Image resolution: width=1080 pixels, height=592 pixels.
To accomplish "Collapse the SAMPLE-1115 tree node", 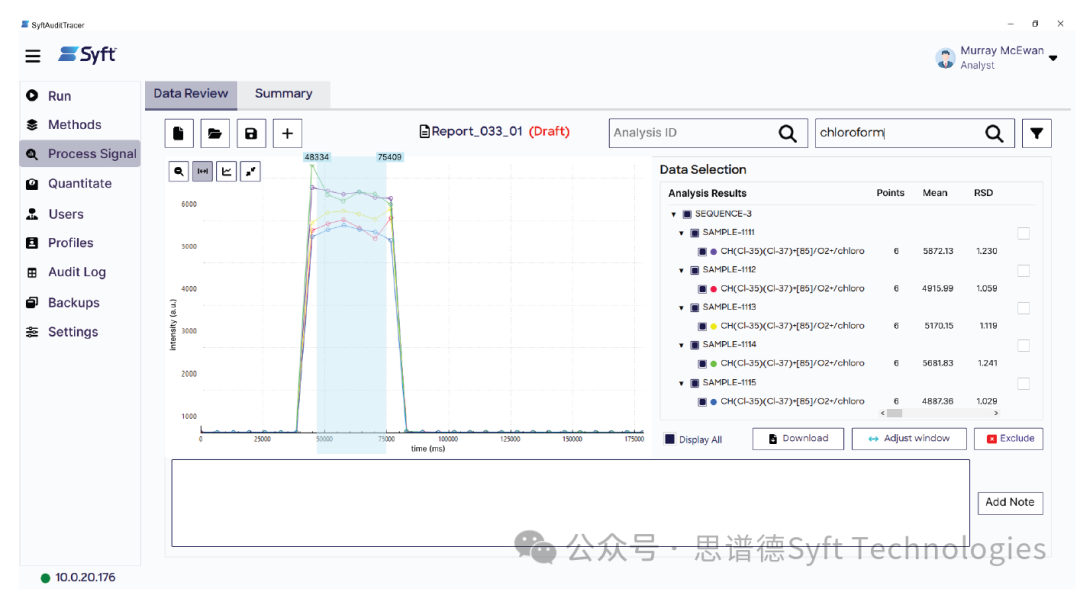I will click(681, 382).
